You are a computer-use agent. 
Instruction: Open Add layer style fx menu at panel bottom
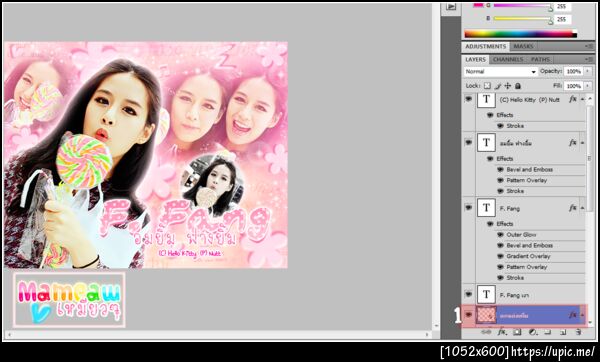[502, 332]
